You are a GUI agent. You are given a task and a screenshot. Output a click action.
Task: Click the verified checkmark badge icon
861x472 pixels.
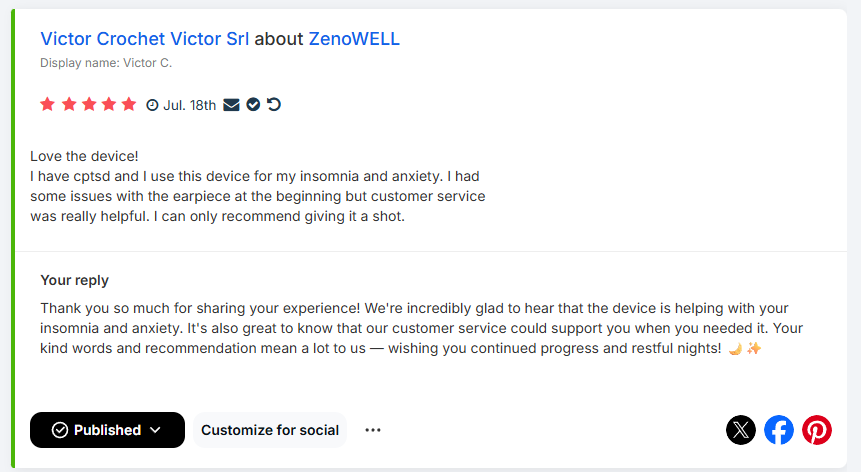(253, 104)
